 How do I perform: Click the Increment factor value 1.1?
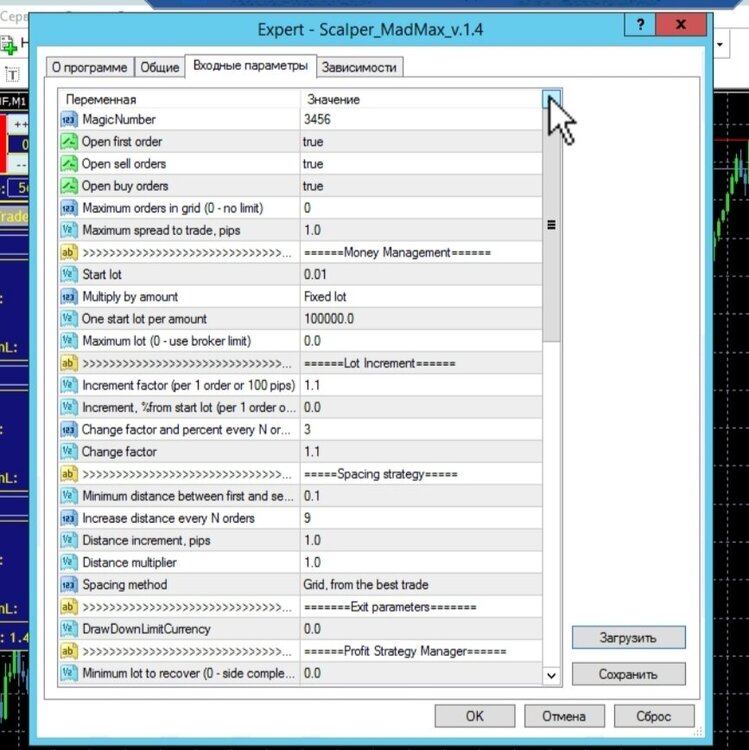point(312,385)
